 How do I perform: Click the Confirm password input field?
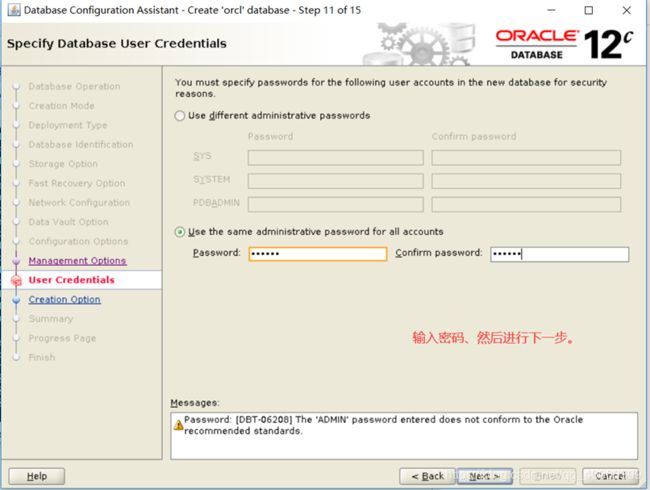click(560, 254)
